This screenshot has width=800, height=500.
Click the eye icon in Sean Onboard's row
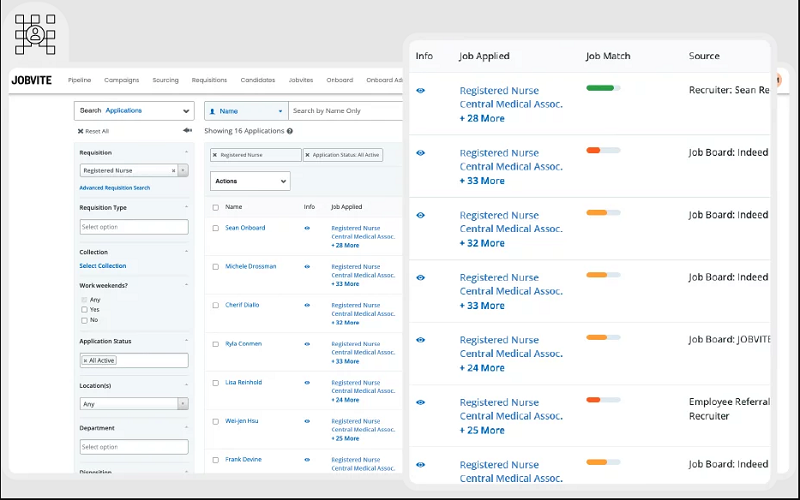307,228
